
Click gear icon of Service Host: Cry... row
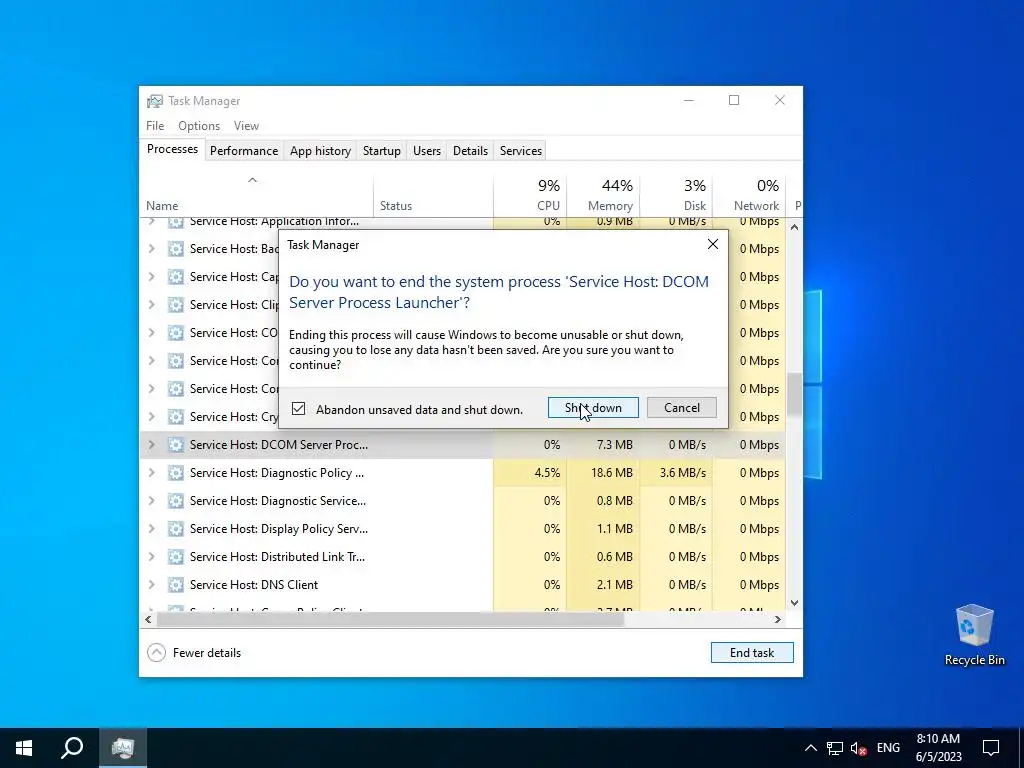click(x=175, y=417)
